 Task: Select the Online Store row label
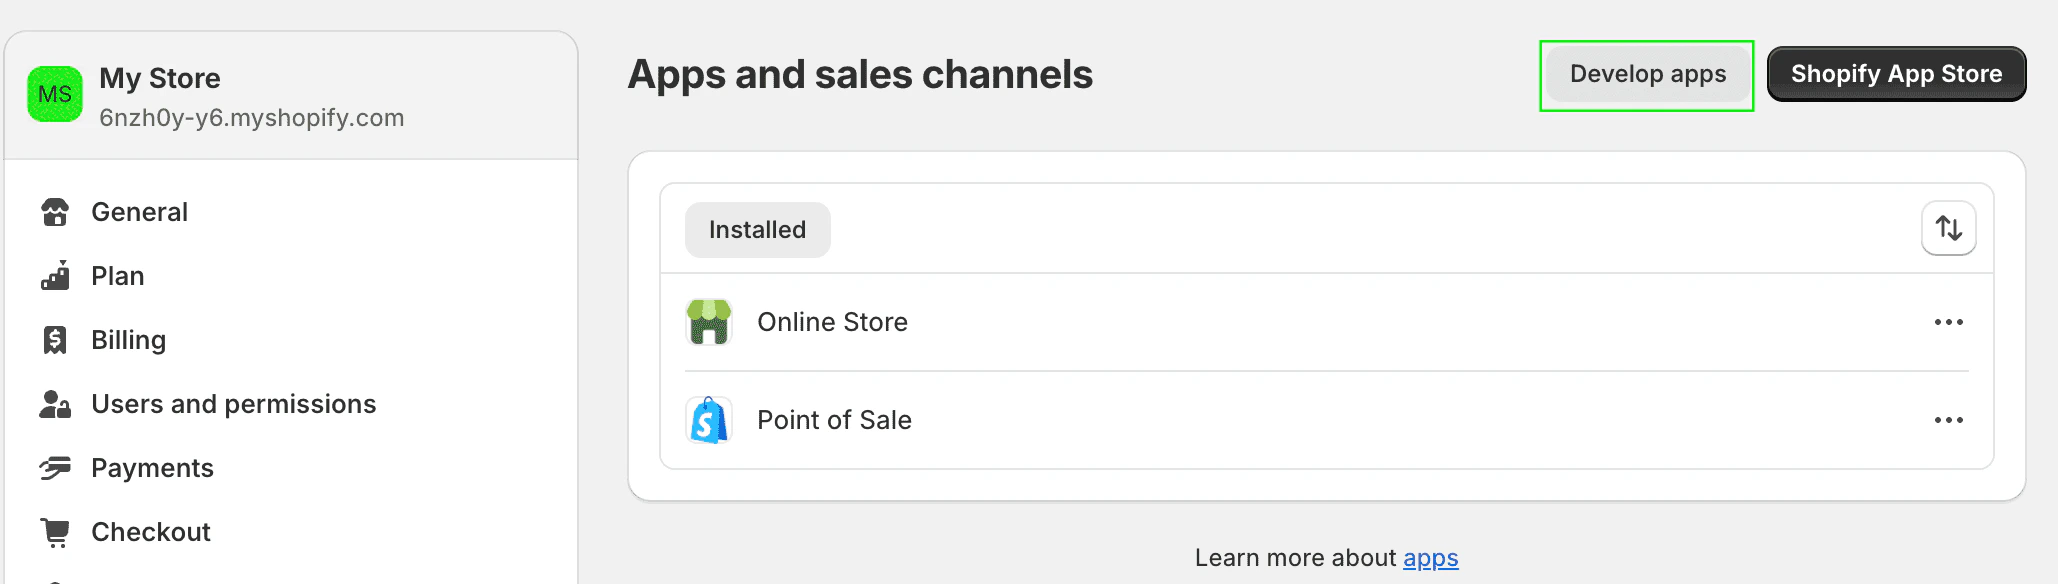(x=832, y=322)
